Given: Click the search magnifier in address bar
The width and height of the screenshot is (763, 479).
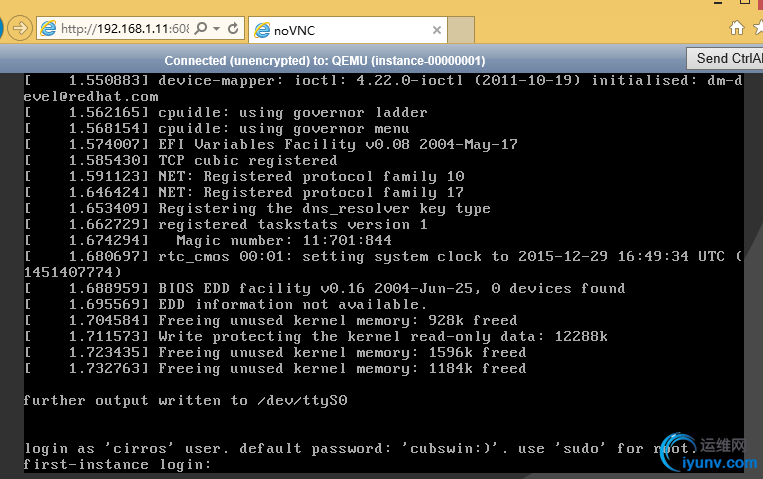Looking at the screenshot, I should tap(201, 29).
